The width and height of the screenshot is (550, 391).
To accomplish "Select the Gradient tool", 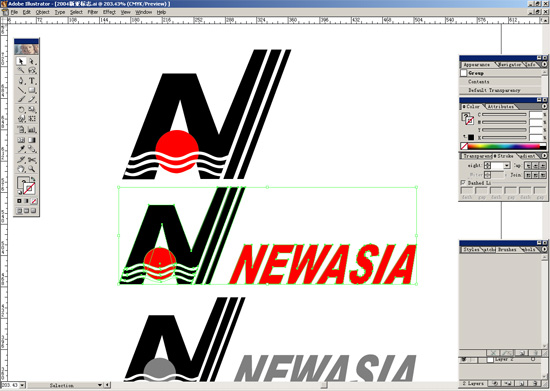I will click(x=32, y=140).
